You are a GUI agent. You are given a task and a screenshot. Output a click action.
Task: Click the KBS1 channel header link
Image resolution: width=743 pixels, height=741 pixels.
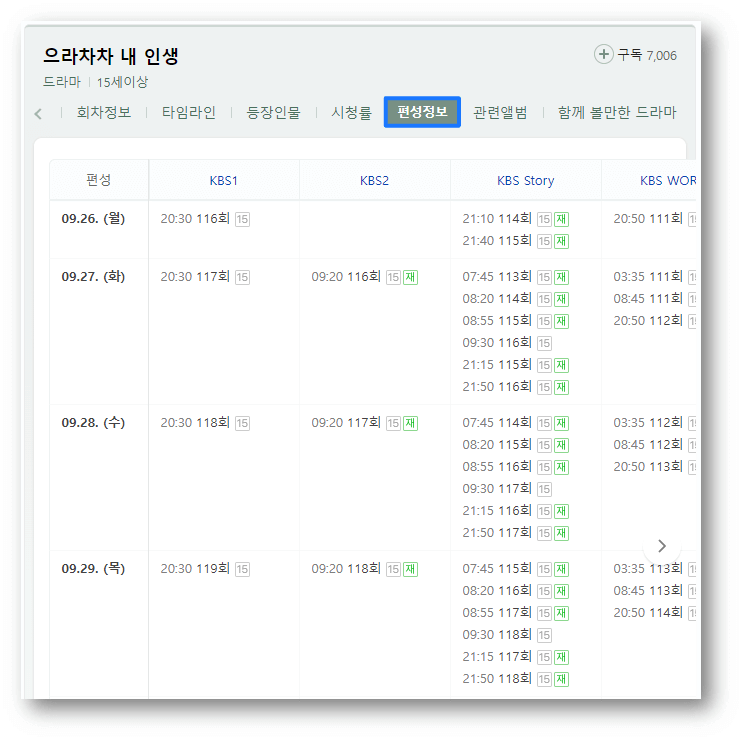point(223,181)
